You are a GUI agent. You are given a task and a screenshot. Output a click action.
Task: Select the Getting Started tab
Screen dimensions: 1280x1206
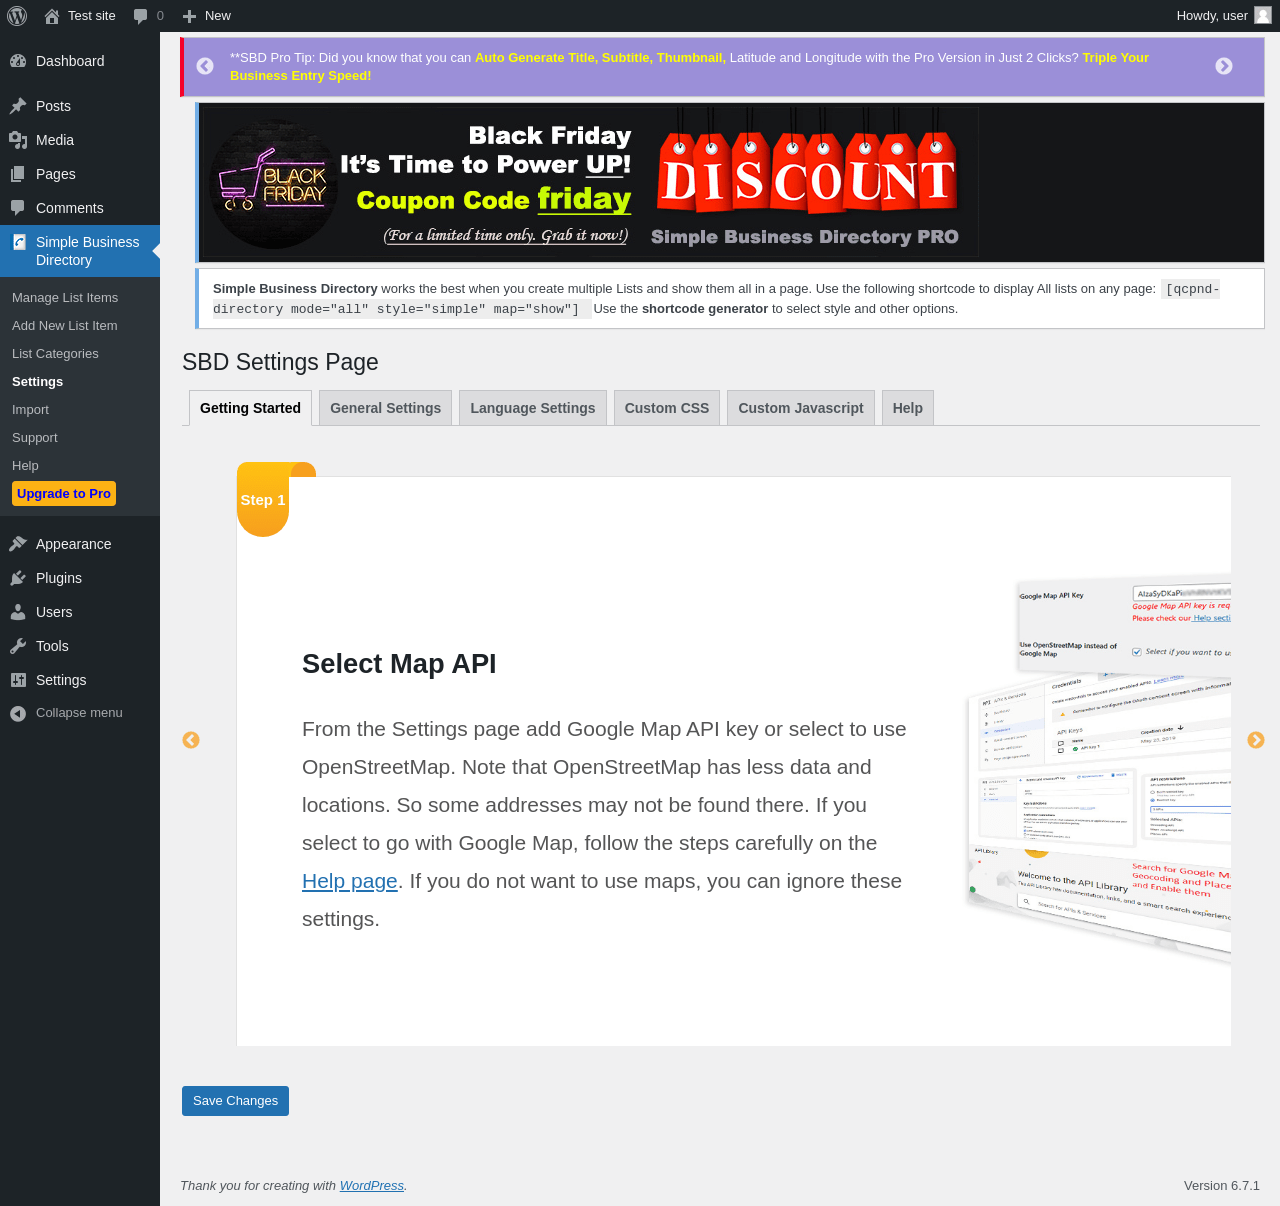(x=250, y=408)
